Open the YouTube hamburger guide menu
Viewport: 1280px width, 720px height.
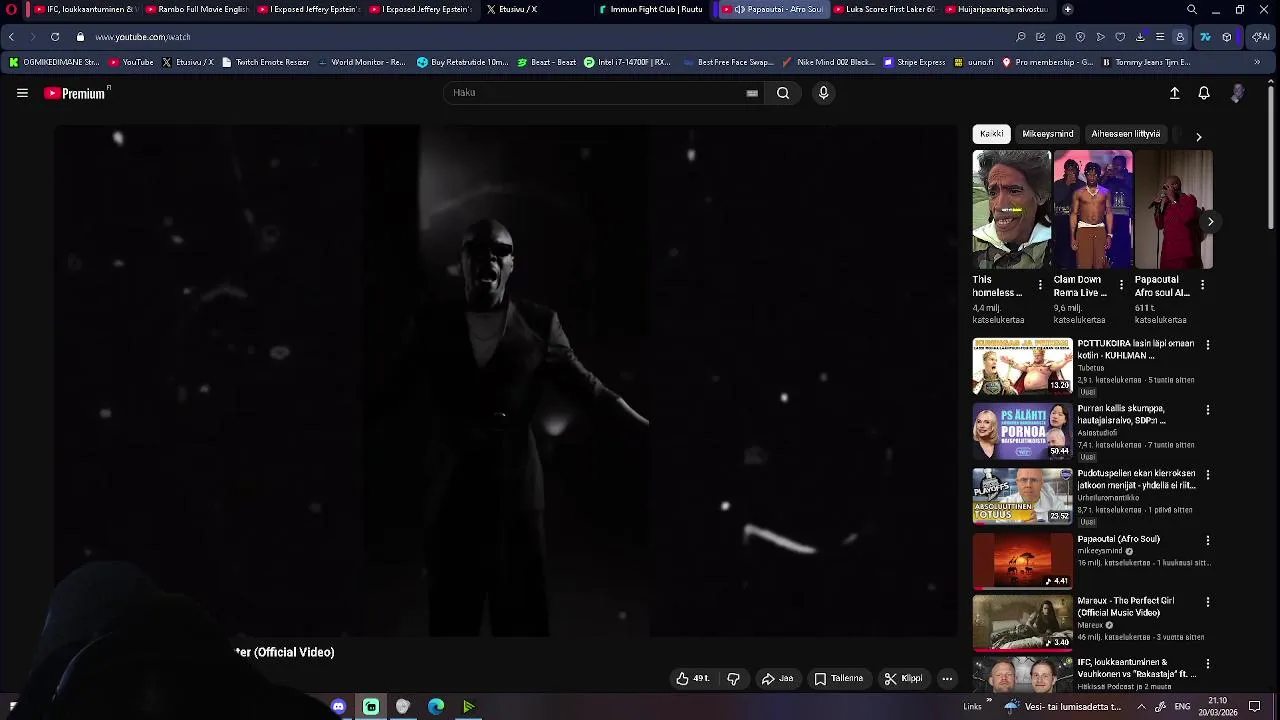click(22, 93)
